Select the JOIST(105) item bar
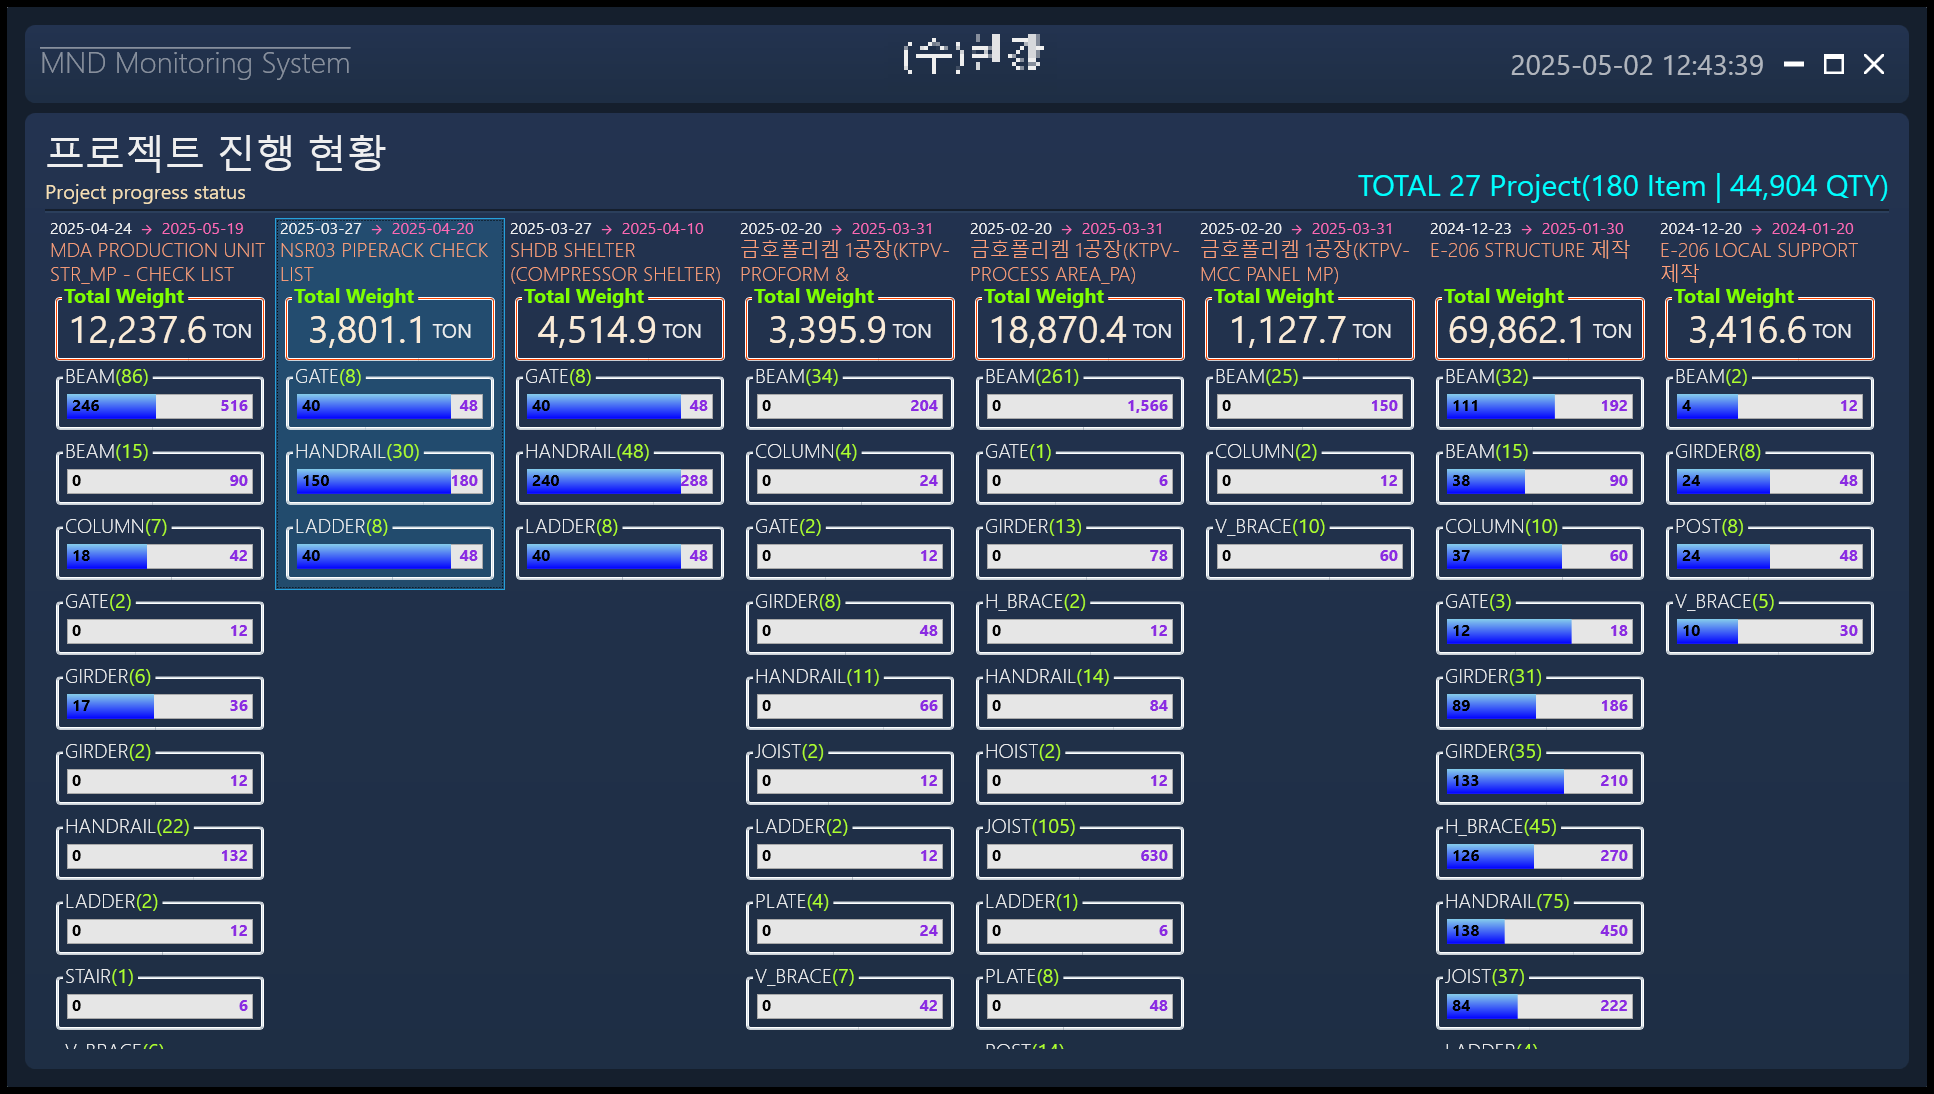 coord(1080,855)
